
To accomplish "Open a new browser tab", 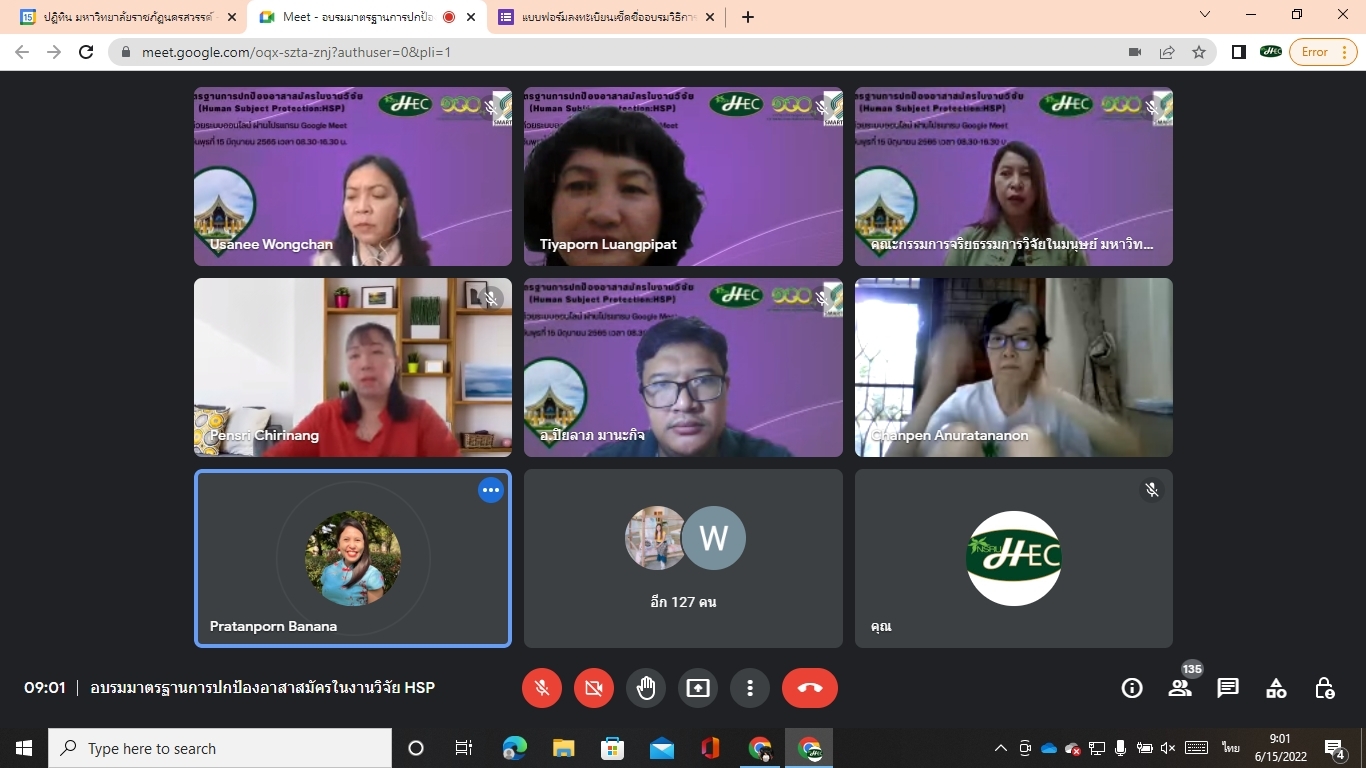I will click(748, 17).
